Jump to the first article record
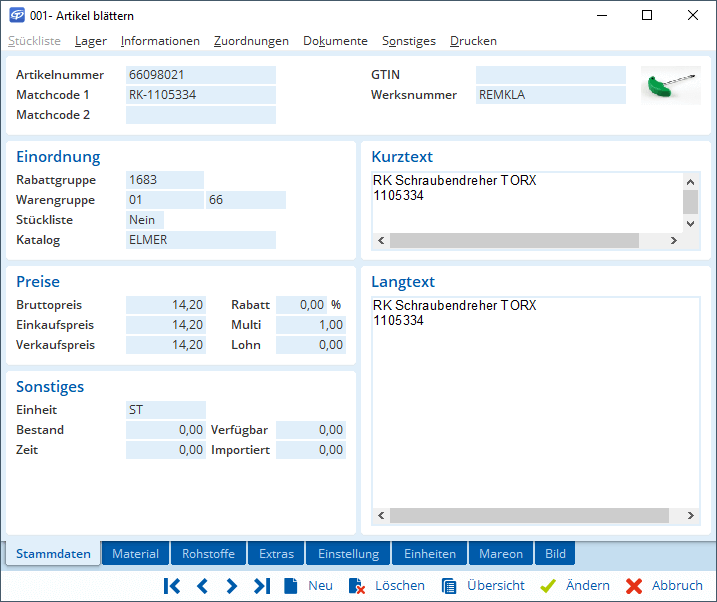This screenshot has height=602, width=717. tap(171, 586)
